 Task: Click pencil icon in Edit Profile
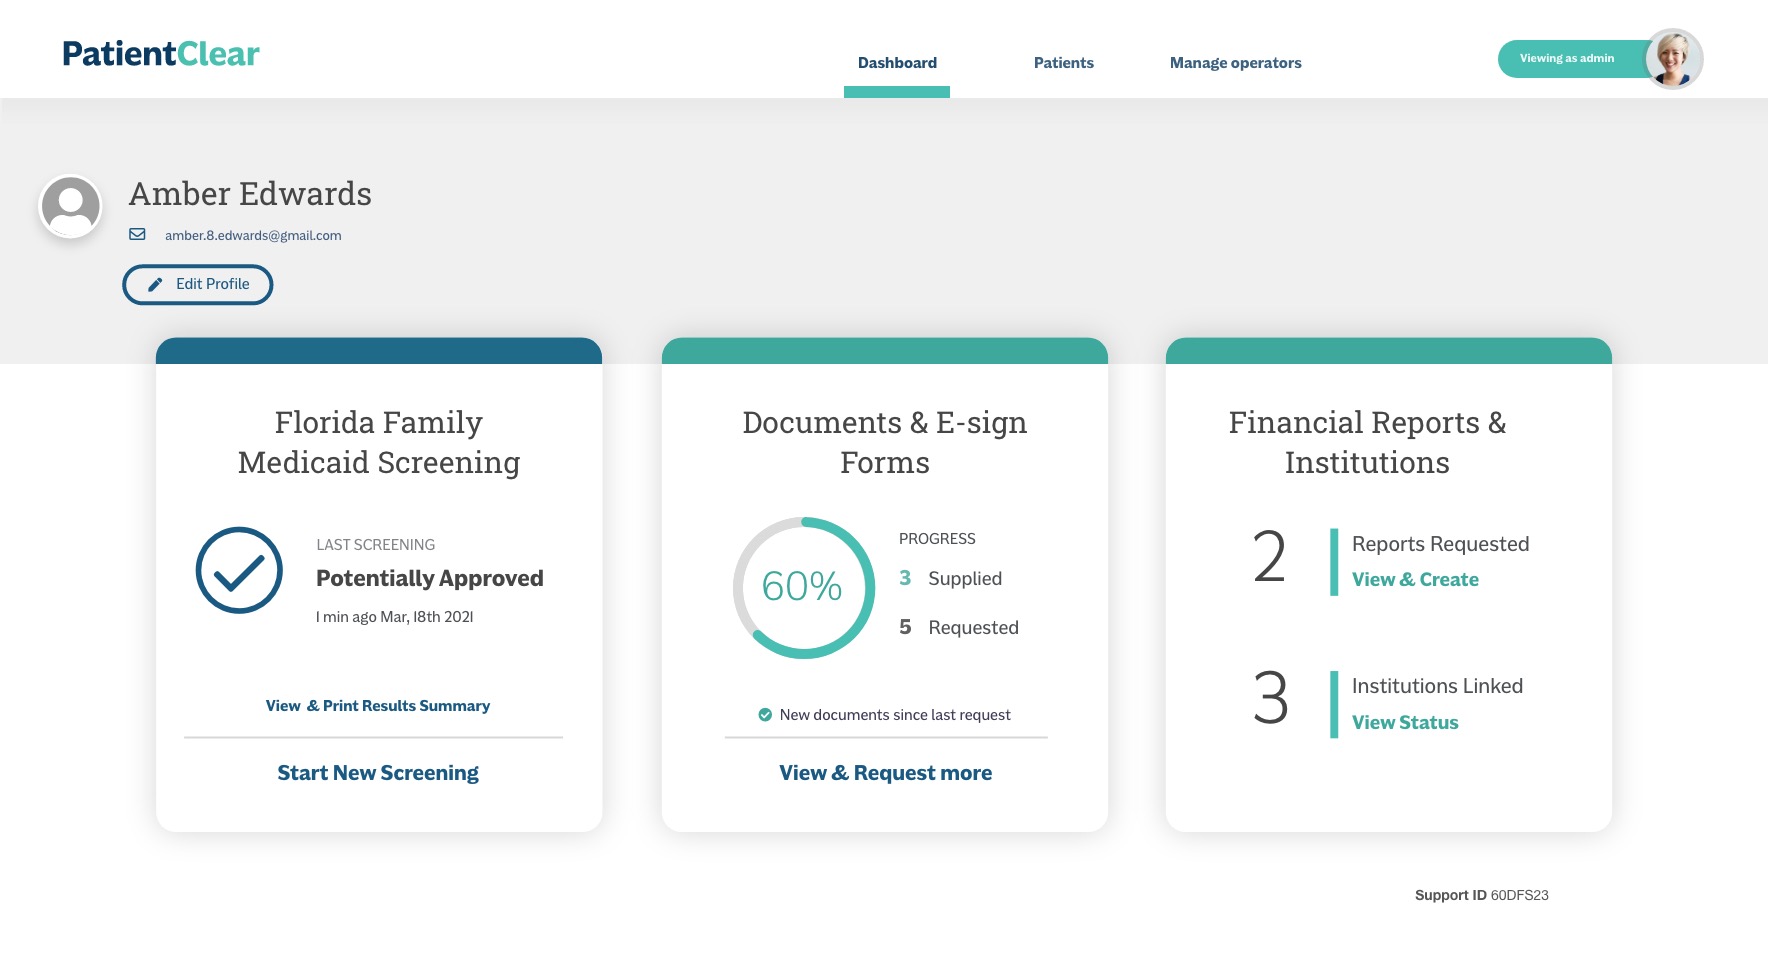pos(155,285)
